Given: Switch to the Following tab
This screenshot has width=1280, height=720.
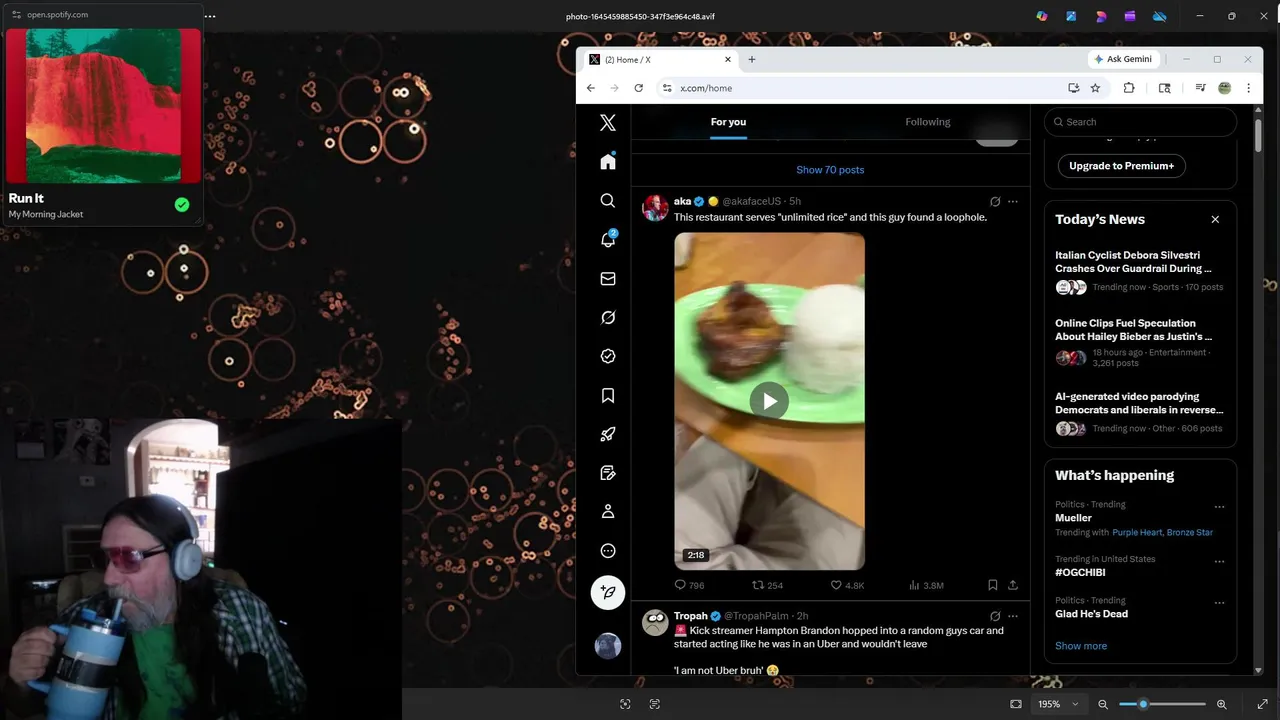Looking at the screenshot, I should [x=928, y=122].
